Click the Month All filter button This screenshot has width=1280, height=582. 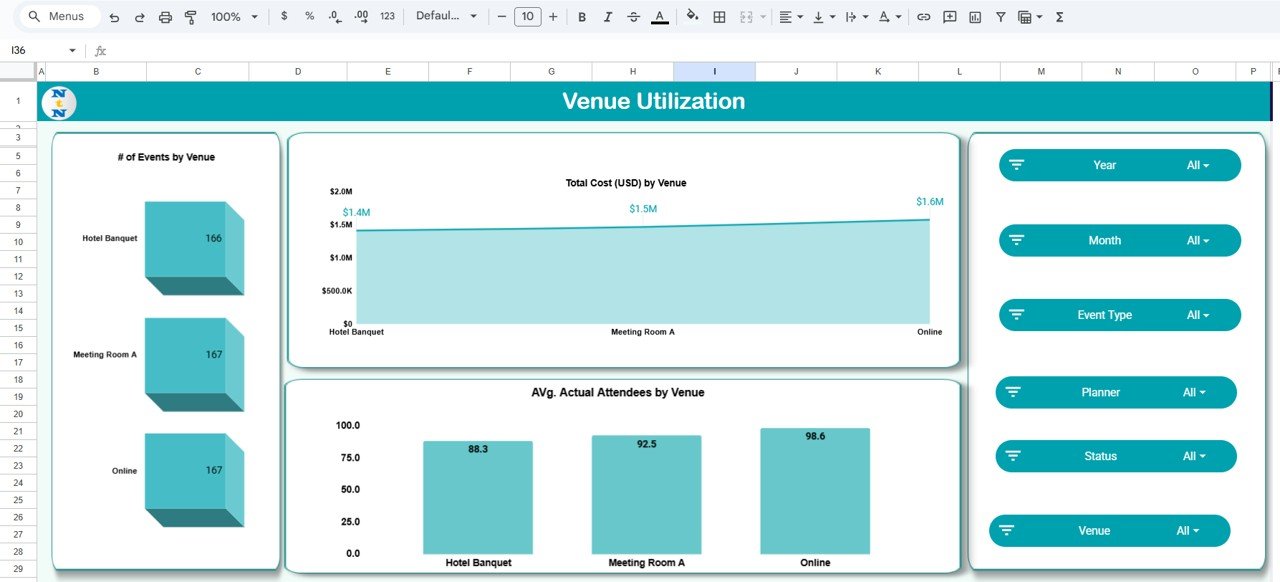pyautogui.click(x=1118, y=240)
